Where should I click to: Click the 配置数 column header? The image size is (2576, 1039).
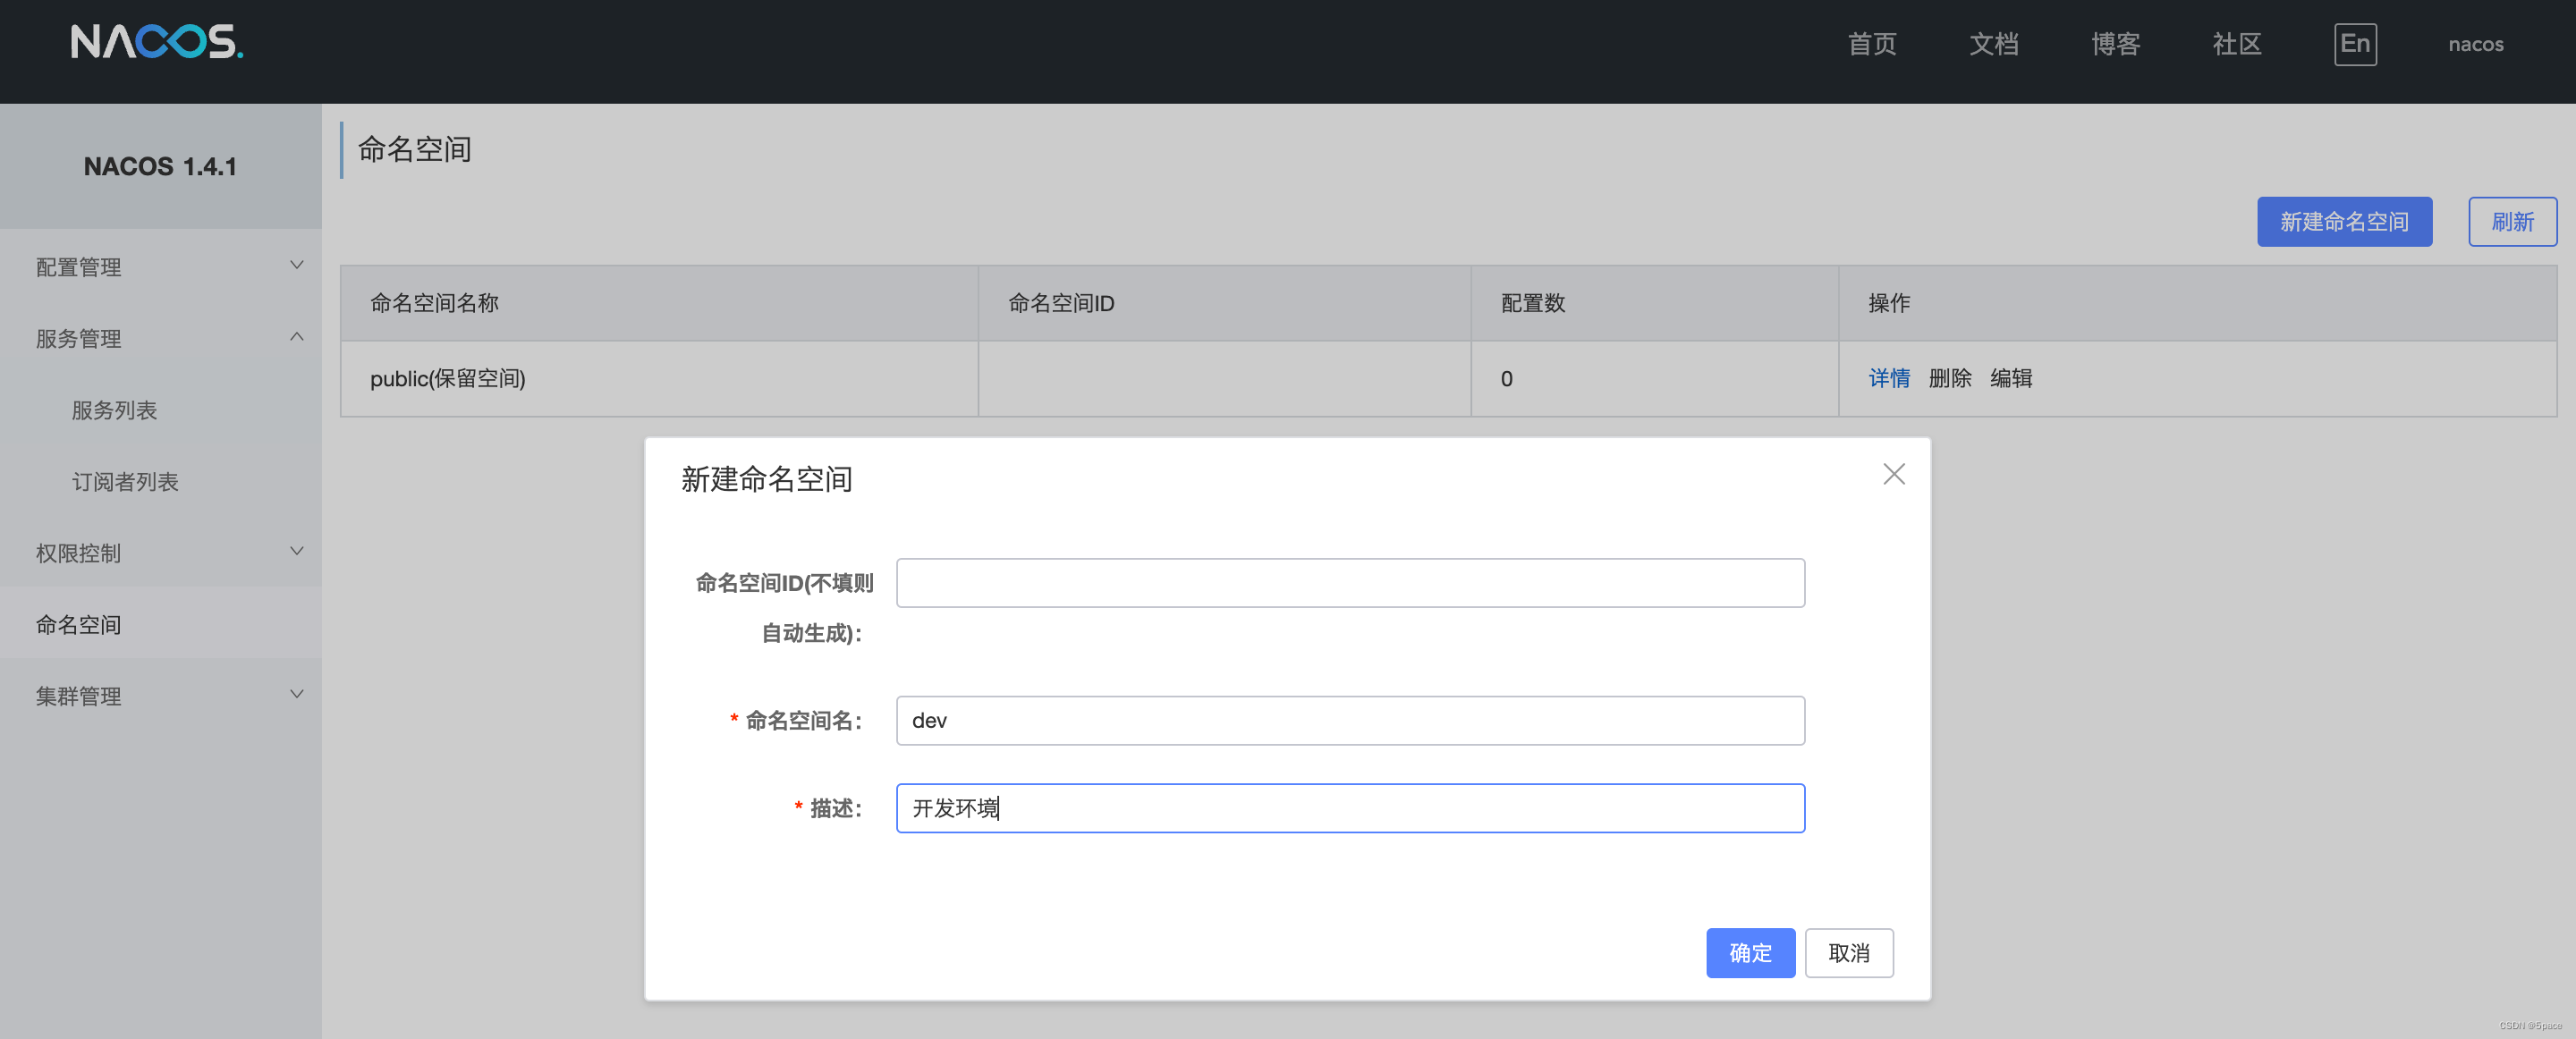click(1654, 303)
